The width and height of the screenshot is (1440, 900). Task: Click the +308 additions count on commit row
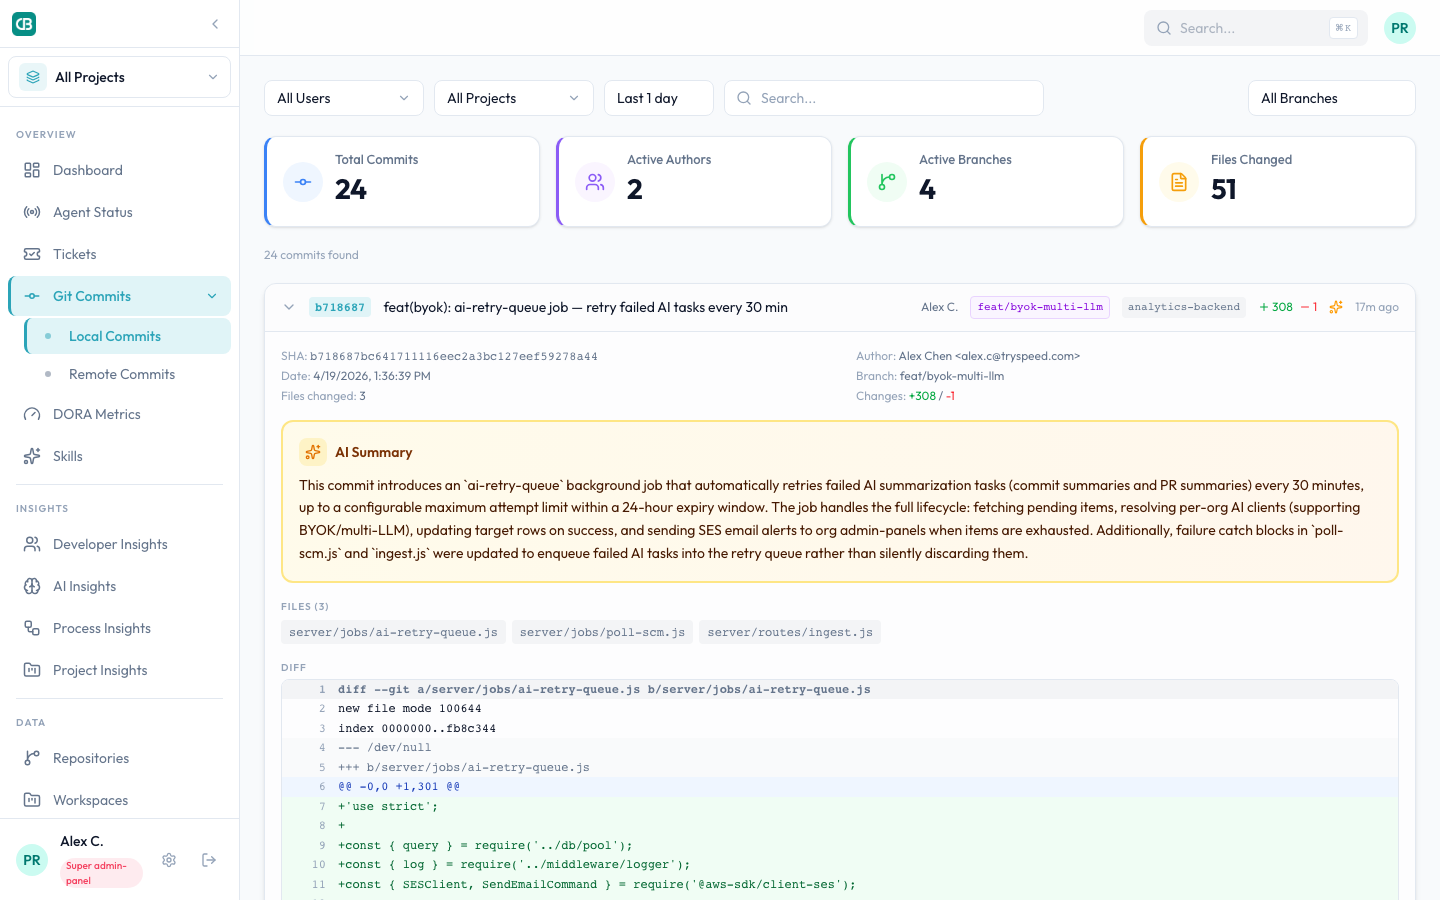pyautogui.click(x=1276, y=307)
